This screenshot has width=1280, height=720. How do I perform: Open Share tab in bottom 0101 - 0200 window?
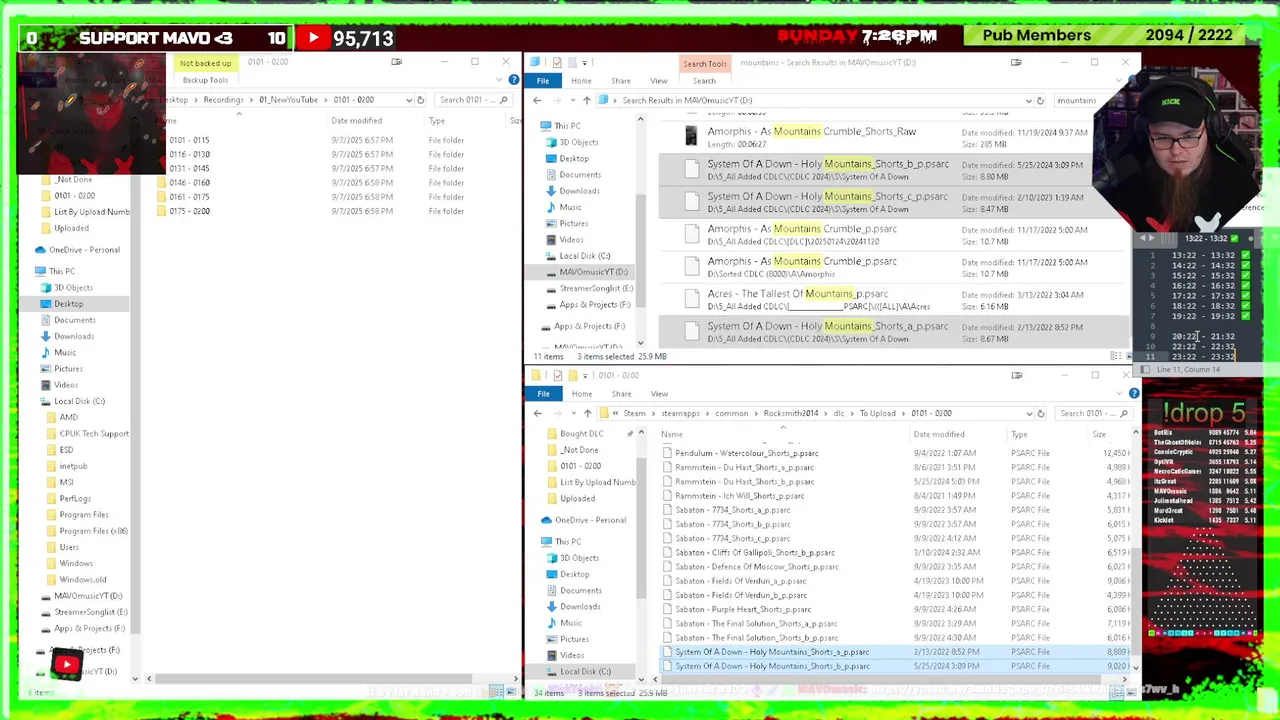pyautogui.click(x=621, y=394)
